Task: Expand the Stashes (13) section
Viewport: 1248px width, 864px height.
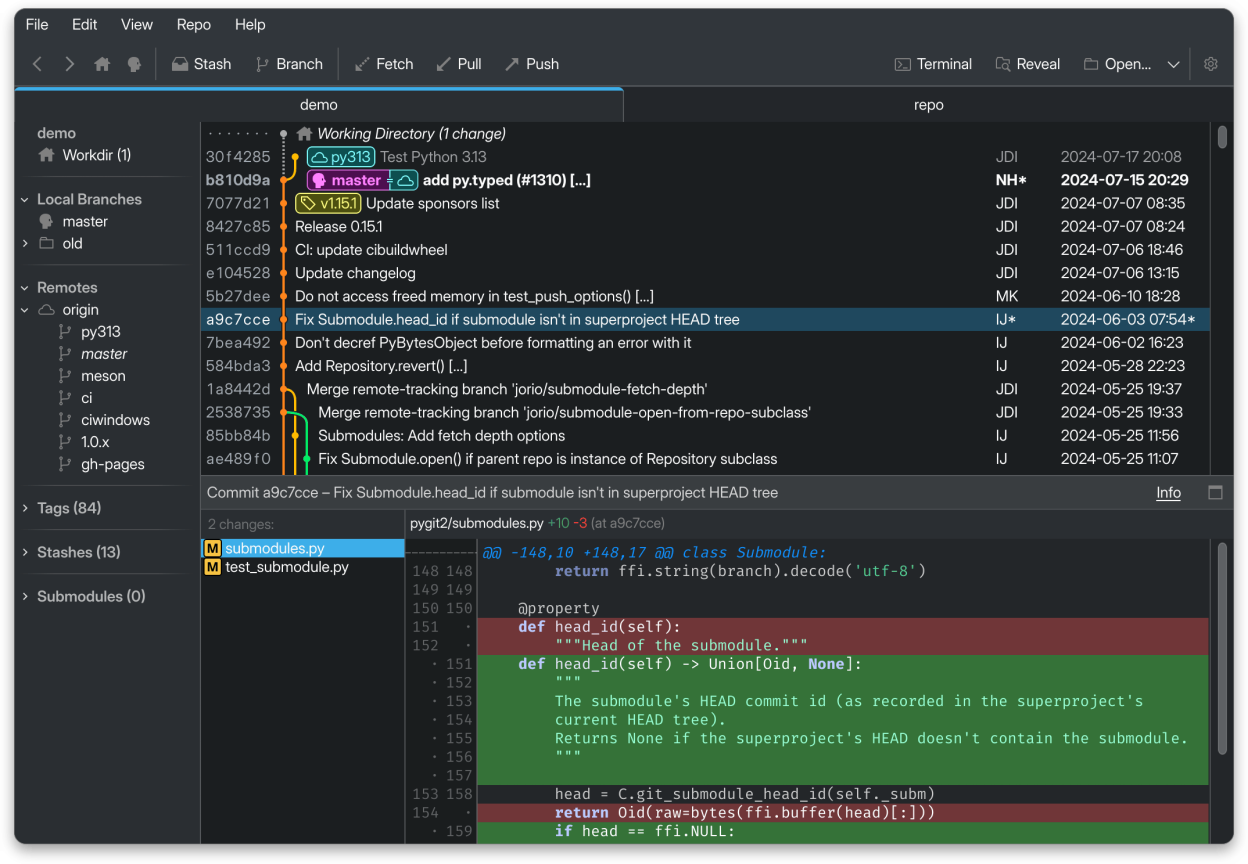Action: coord(25,552)
